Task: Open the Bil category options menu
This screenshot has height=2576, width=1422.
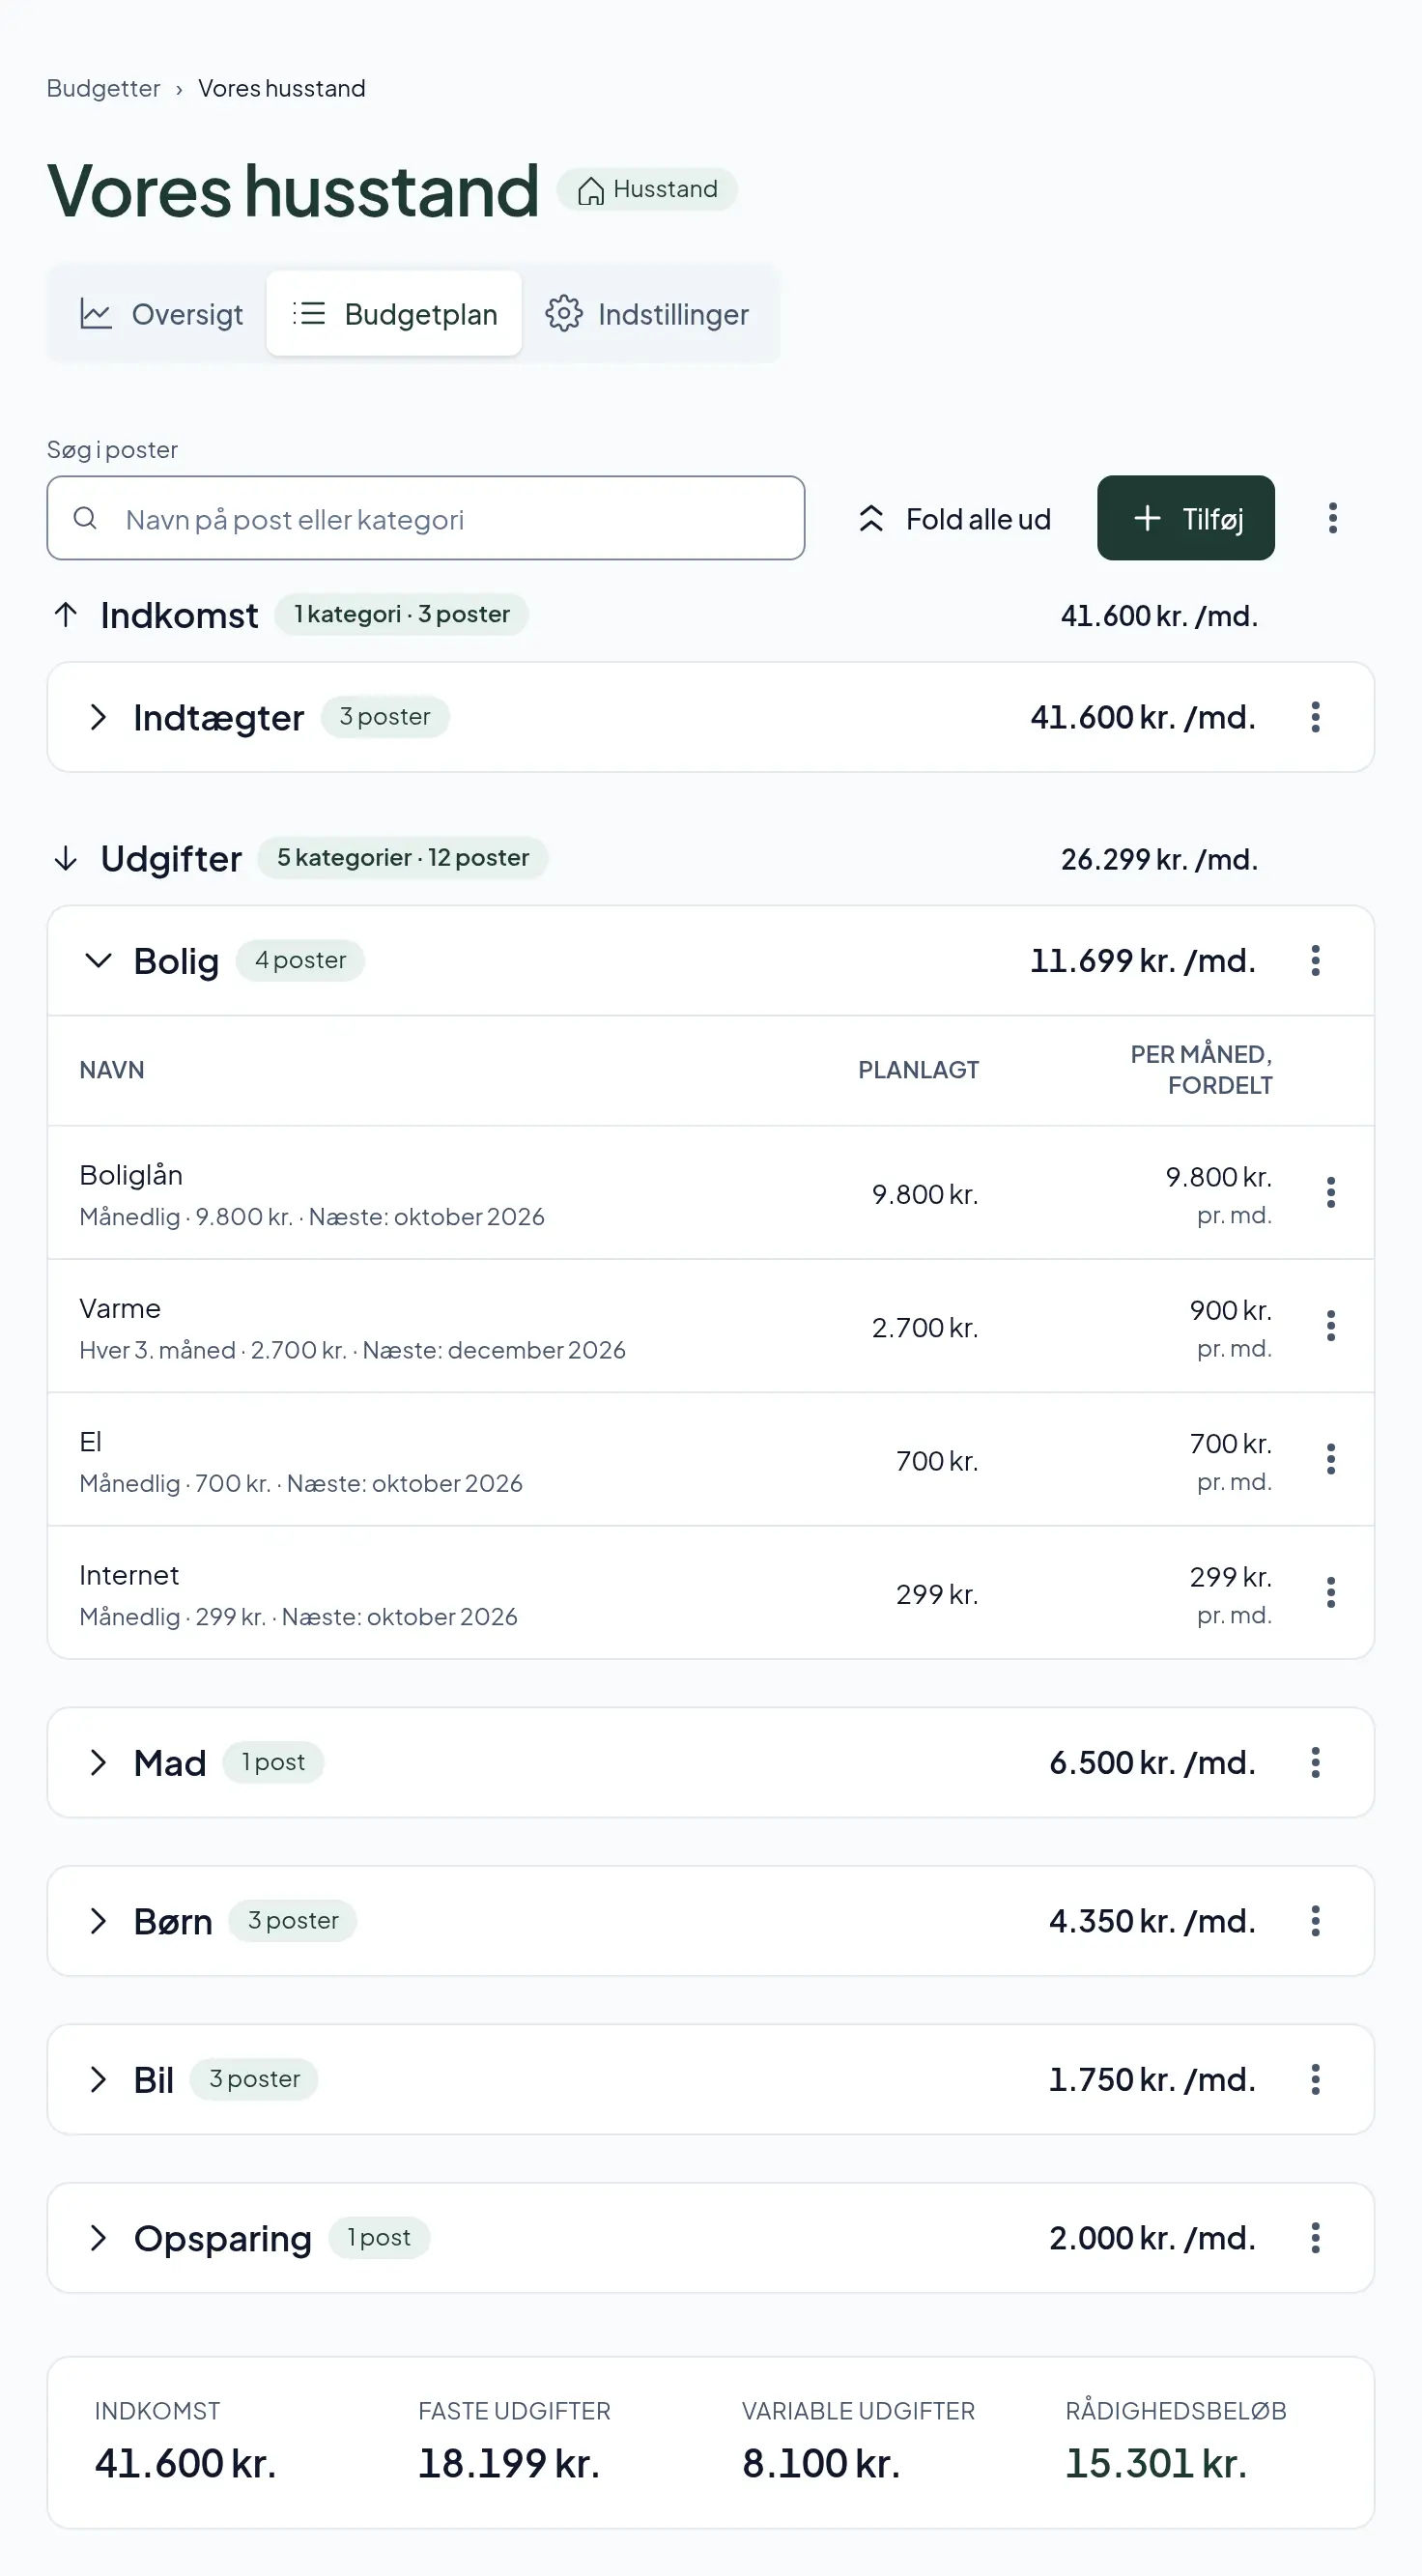Action: (x=1315, y=2079)
